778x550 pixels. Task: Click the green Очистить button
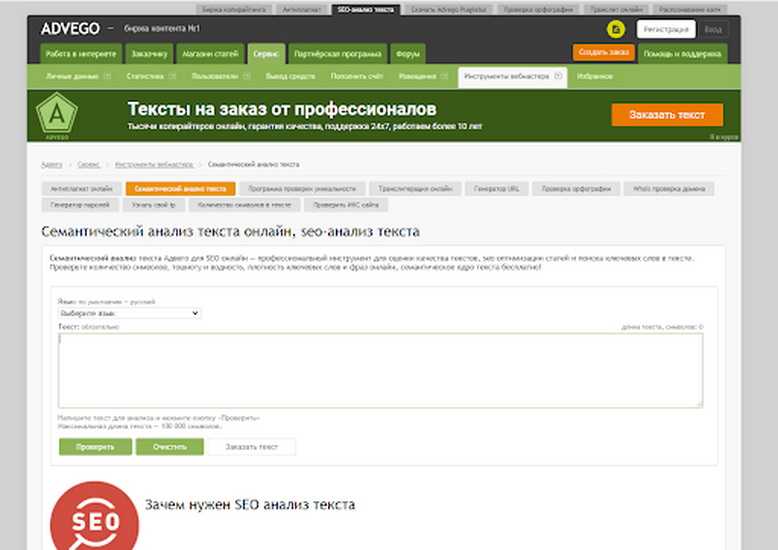pos(170,447)
